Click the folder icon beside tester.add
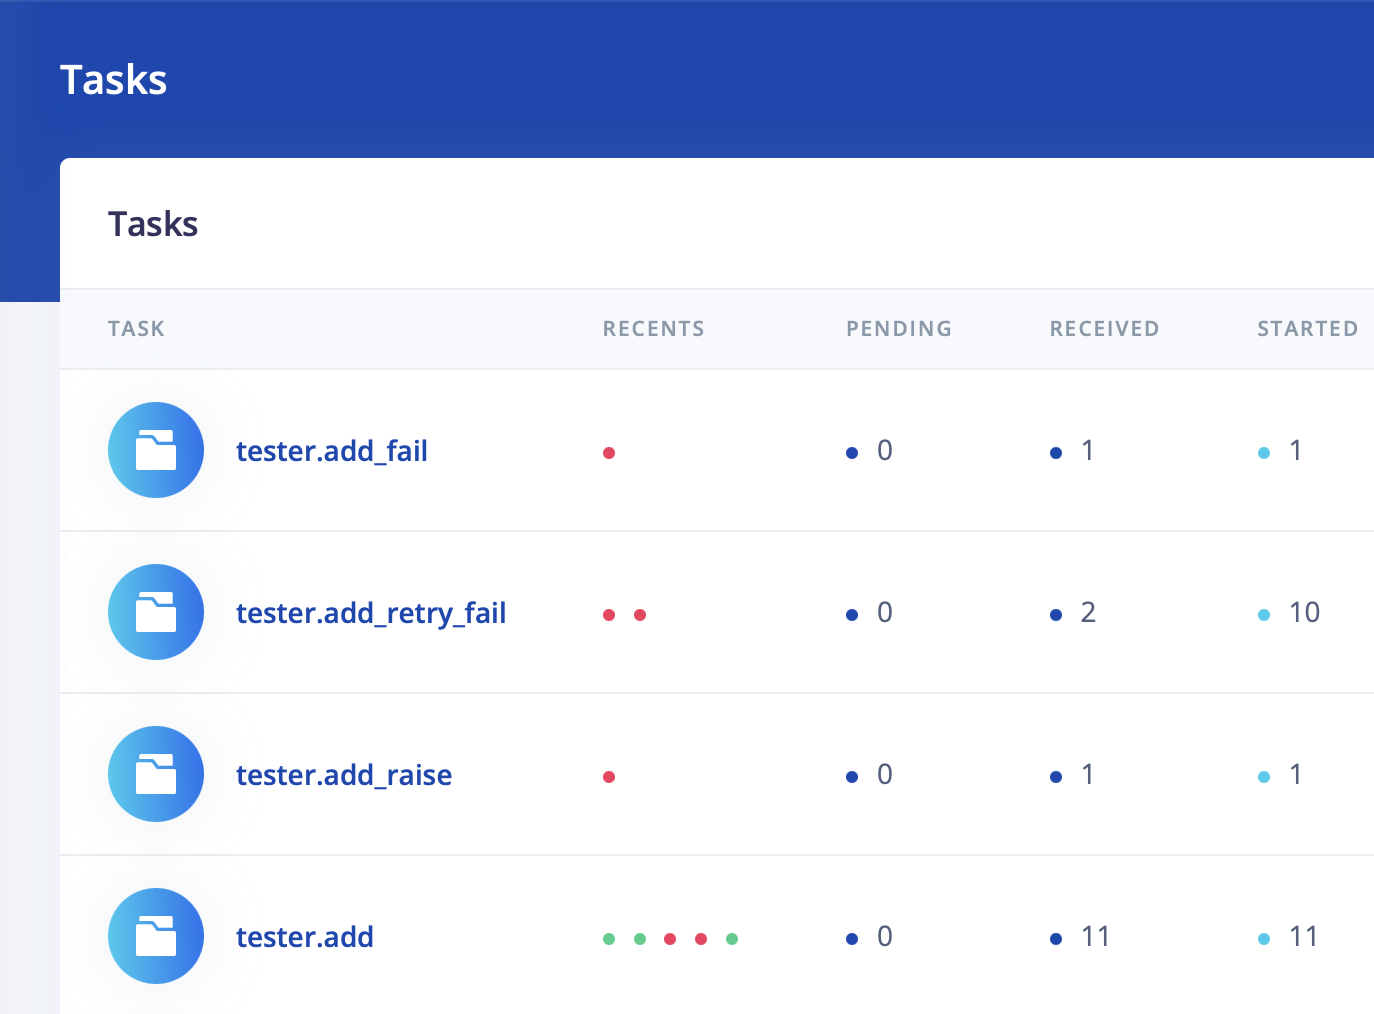1374x1014 pixels. click(x=156, y=936)
